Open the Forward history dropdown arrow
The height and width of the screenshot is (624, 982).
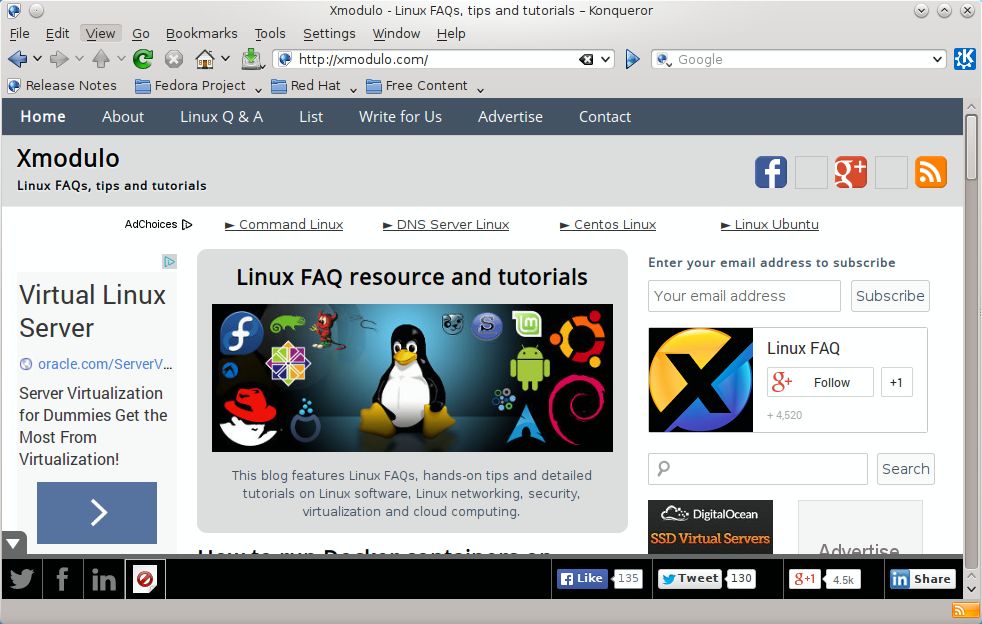point(79,59)
